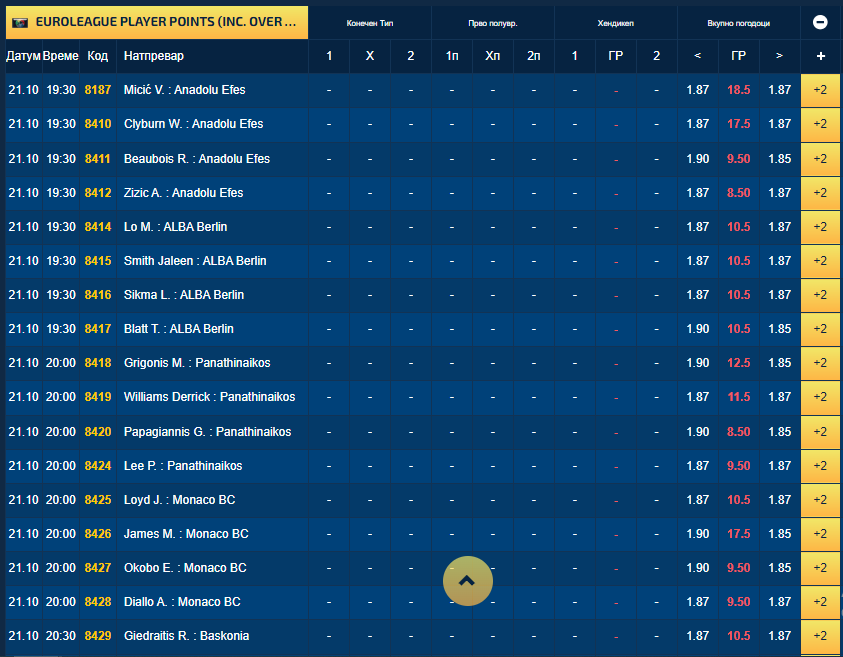Viewport: 843px width, 657px height.
Task: Open +2 markets for Grigonis M.
Action: [820, 363]
